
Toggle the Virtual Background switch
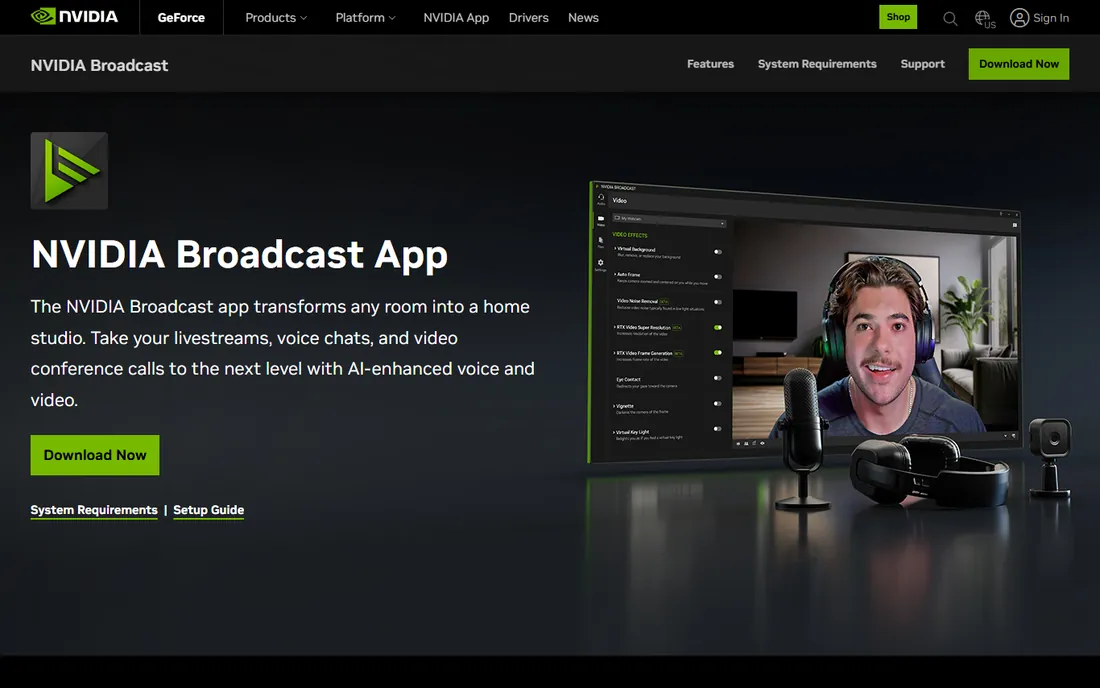tap(718, 252)
